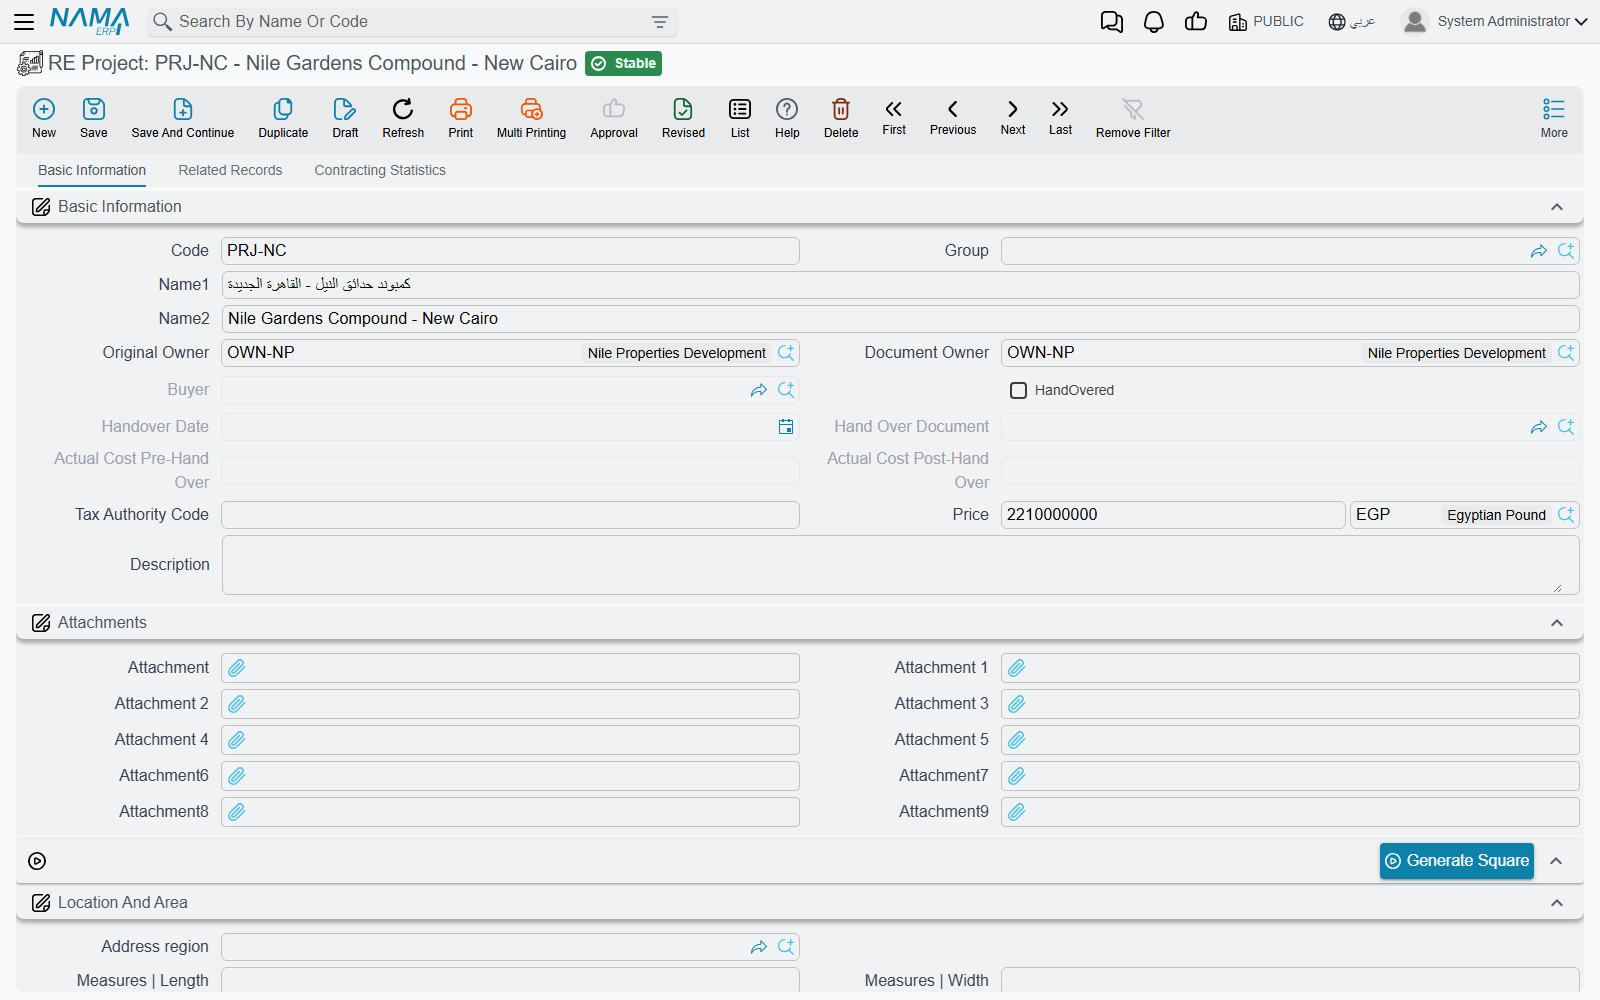
Task: Click the PUBLIC company selector
Action: pos(1266,22)
